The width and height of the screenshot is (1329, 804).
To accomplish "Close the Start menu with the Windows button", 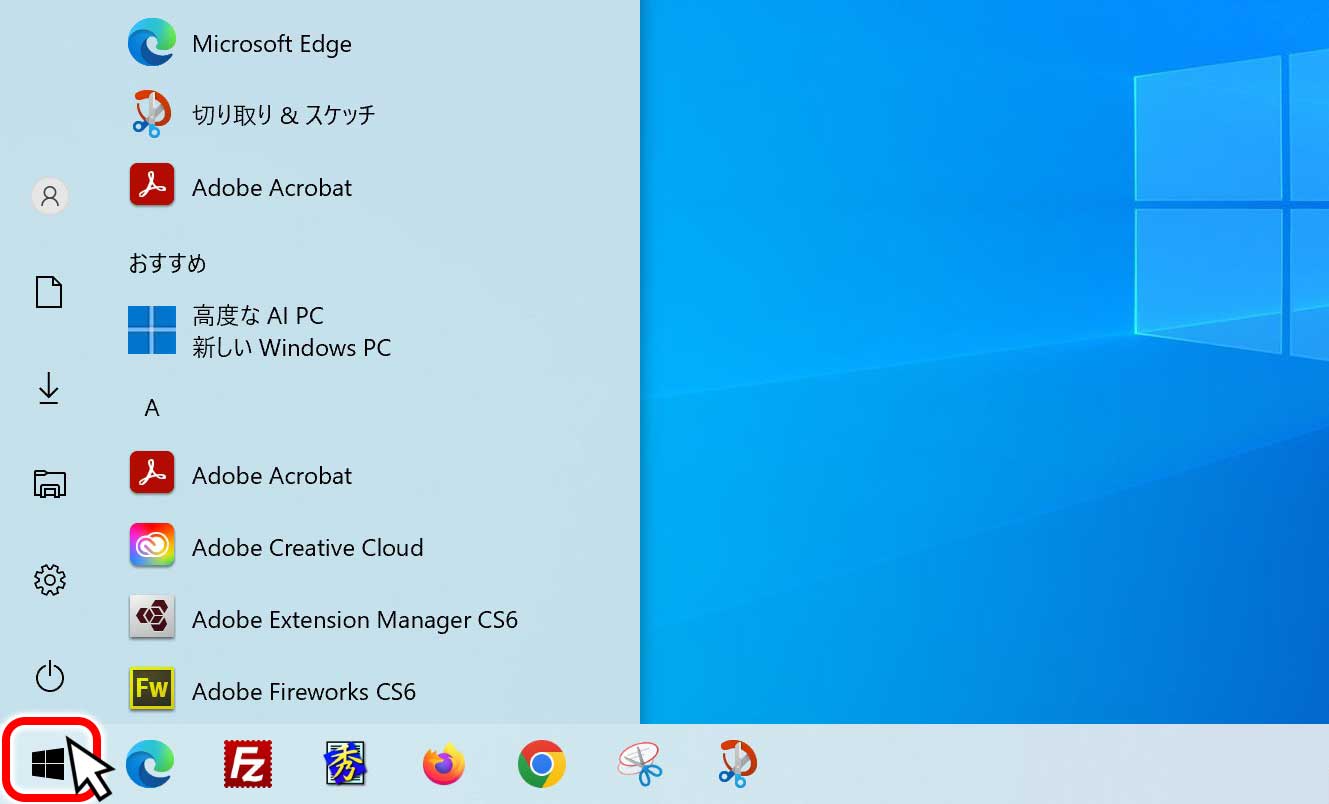I will [x=48, y=765].
